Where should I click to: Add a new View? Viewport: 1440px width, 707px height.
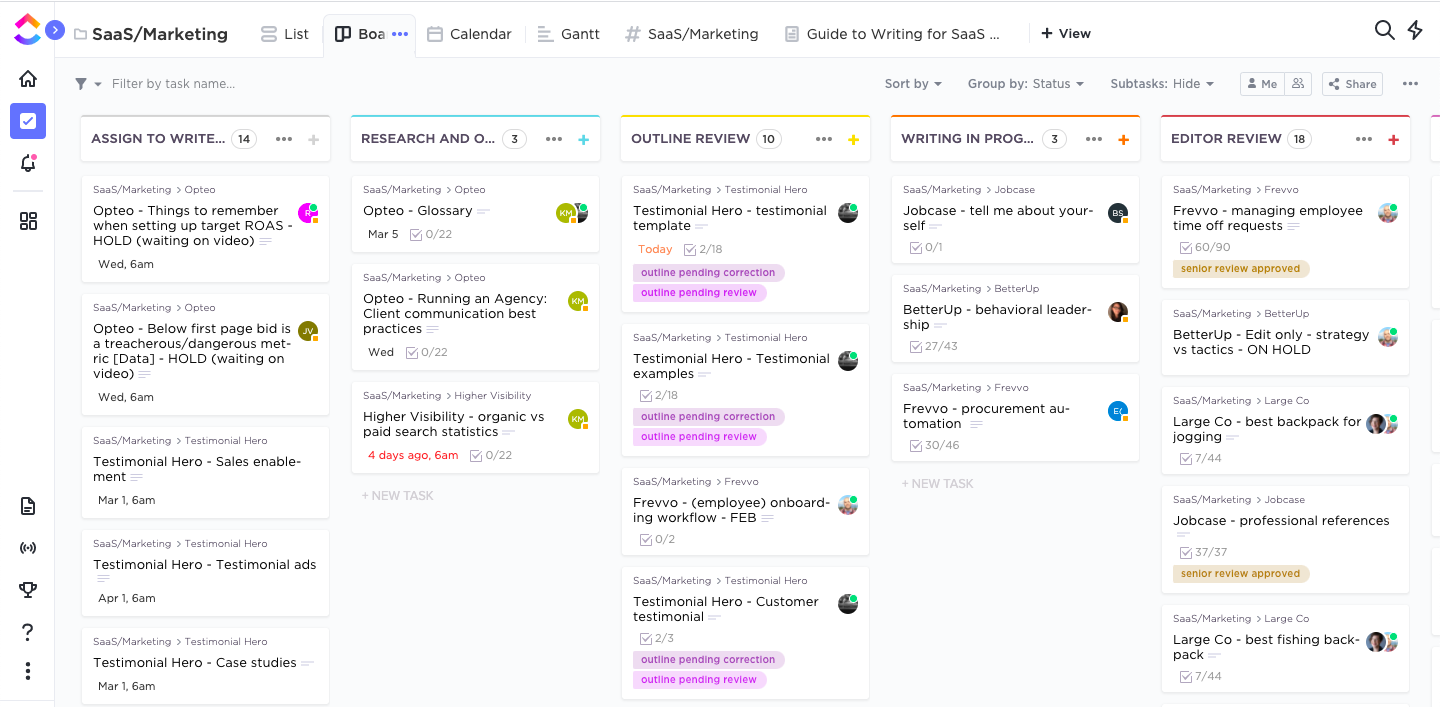(1066, 33)
